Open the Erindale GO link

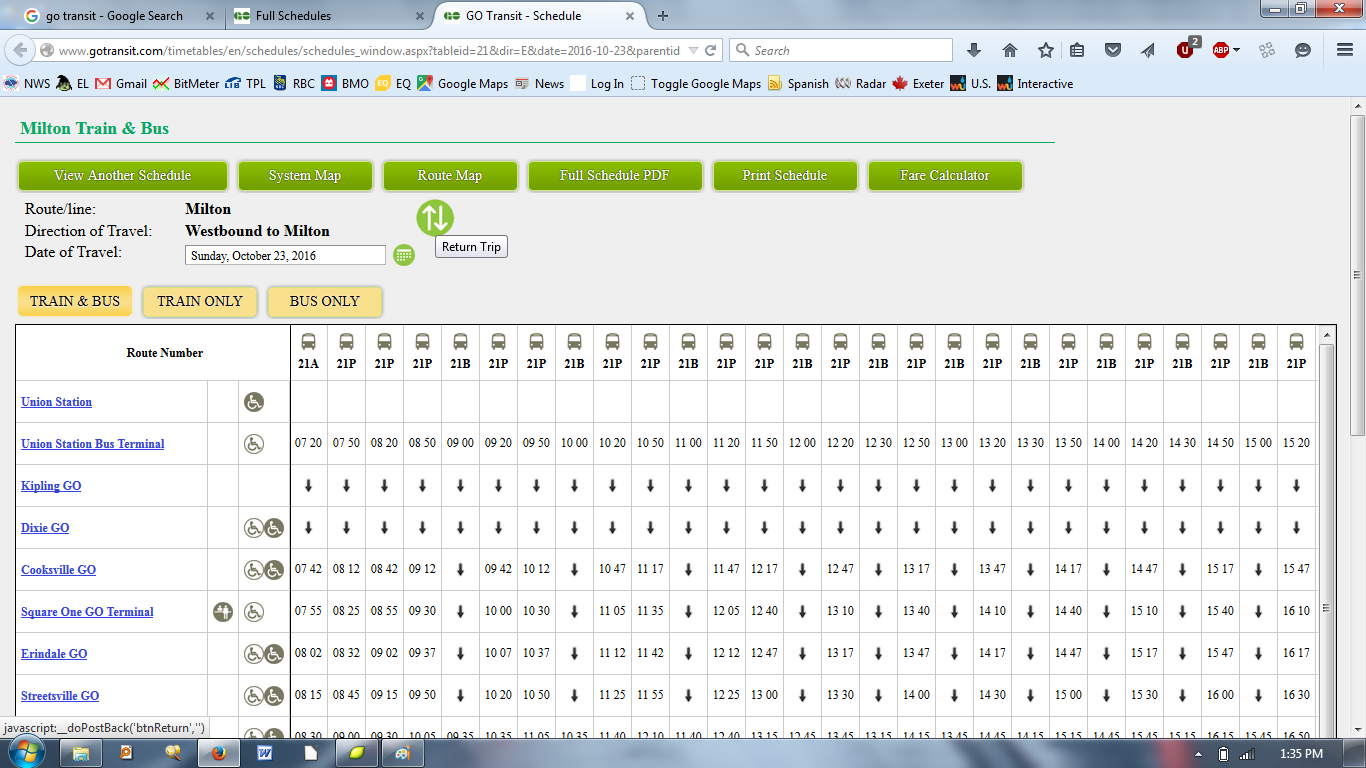click(x=54, y=654)
